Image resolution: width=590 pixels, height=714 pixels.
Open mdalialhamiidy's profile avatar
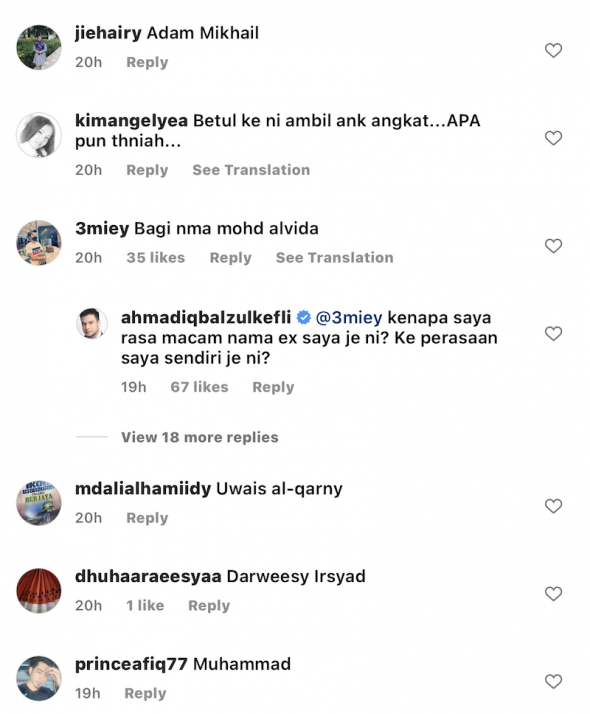pos(39,503)
